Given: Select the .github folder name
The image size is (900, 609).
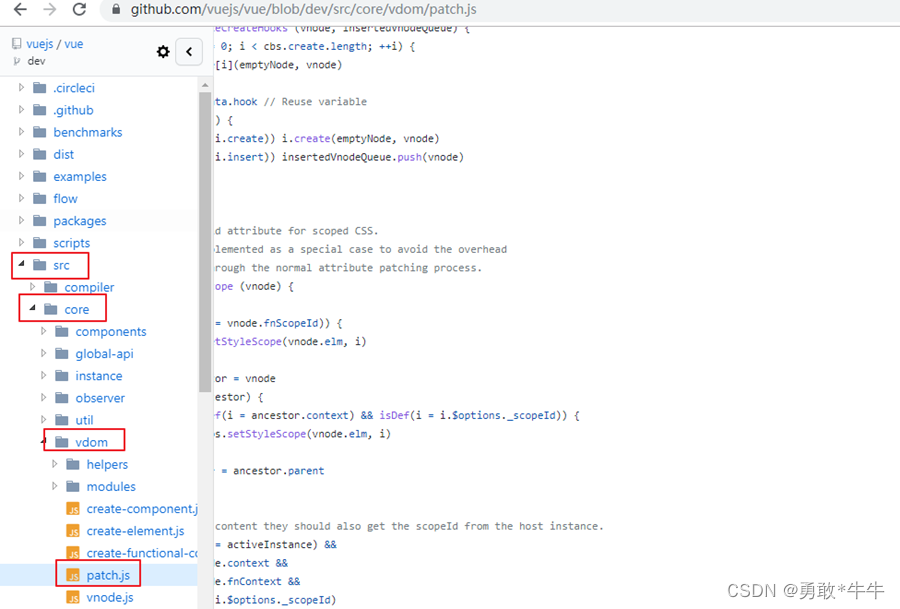Looking at the screenshot, I should tap(73, 110).
